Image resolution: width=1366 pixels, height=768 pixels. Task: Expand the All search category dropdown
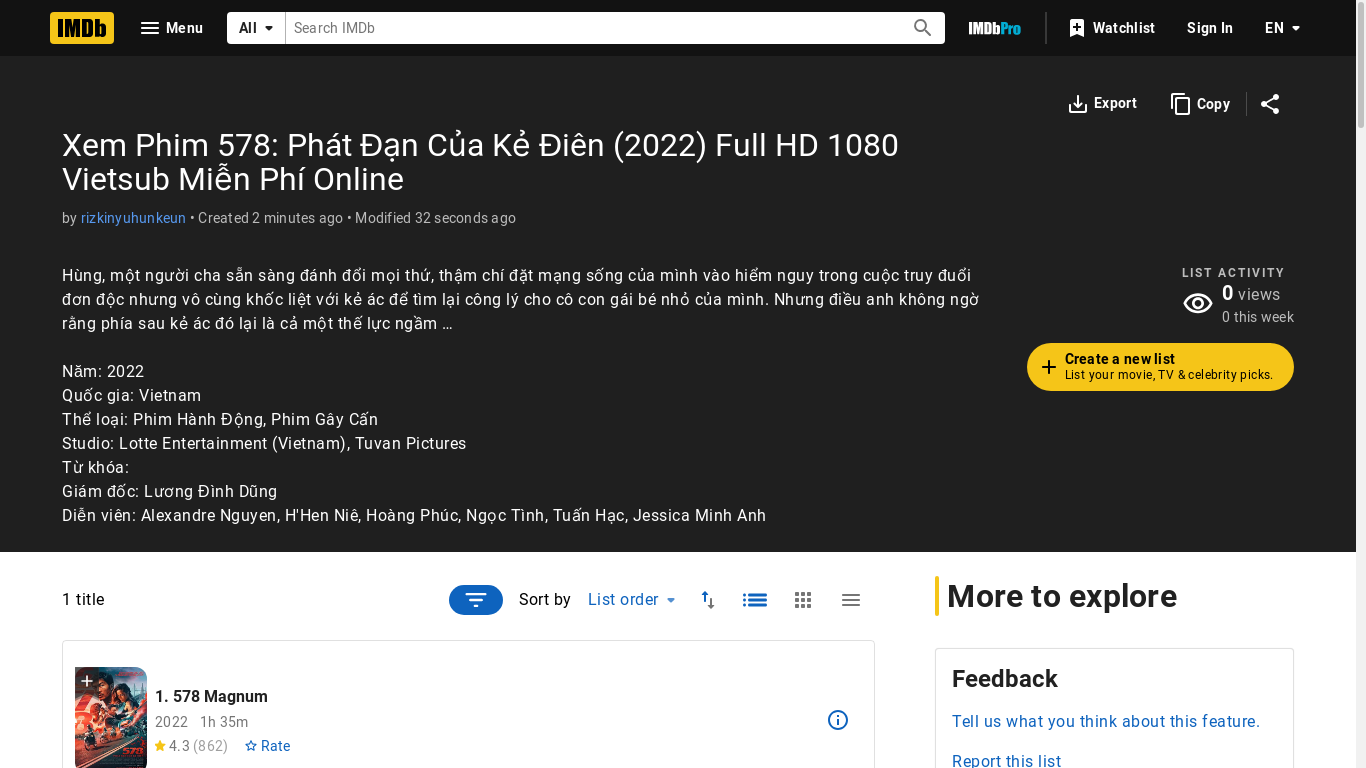(x=256, y=28)
